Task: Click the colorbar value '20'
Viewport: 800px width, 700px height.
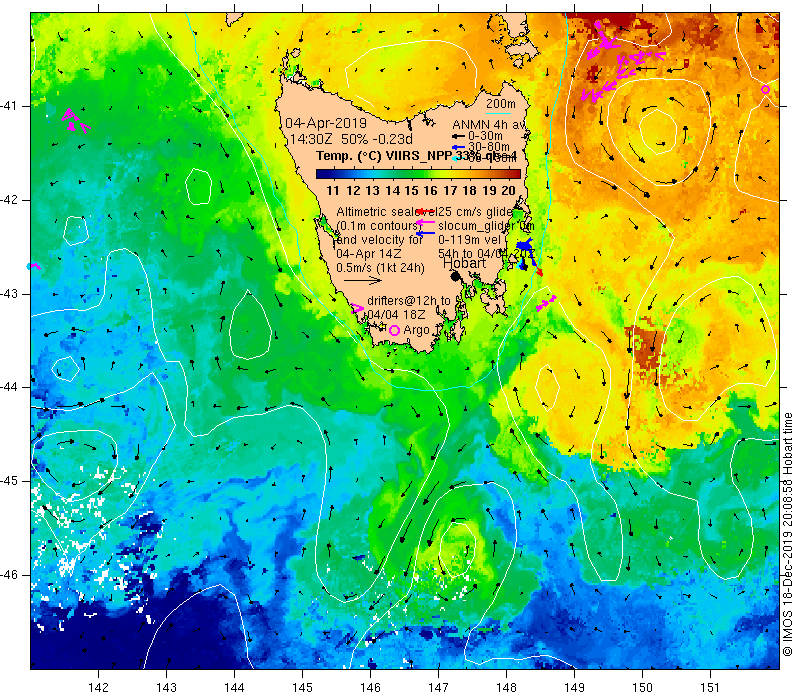Action: coord(509,191)
